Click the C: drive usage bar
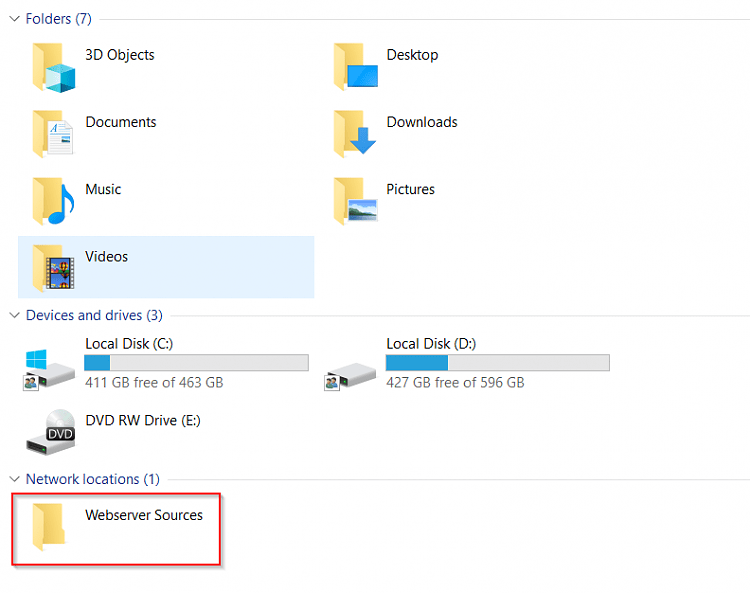This screenshot has width=750, height=593. [x=196, y=362]
